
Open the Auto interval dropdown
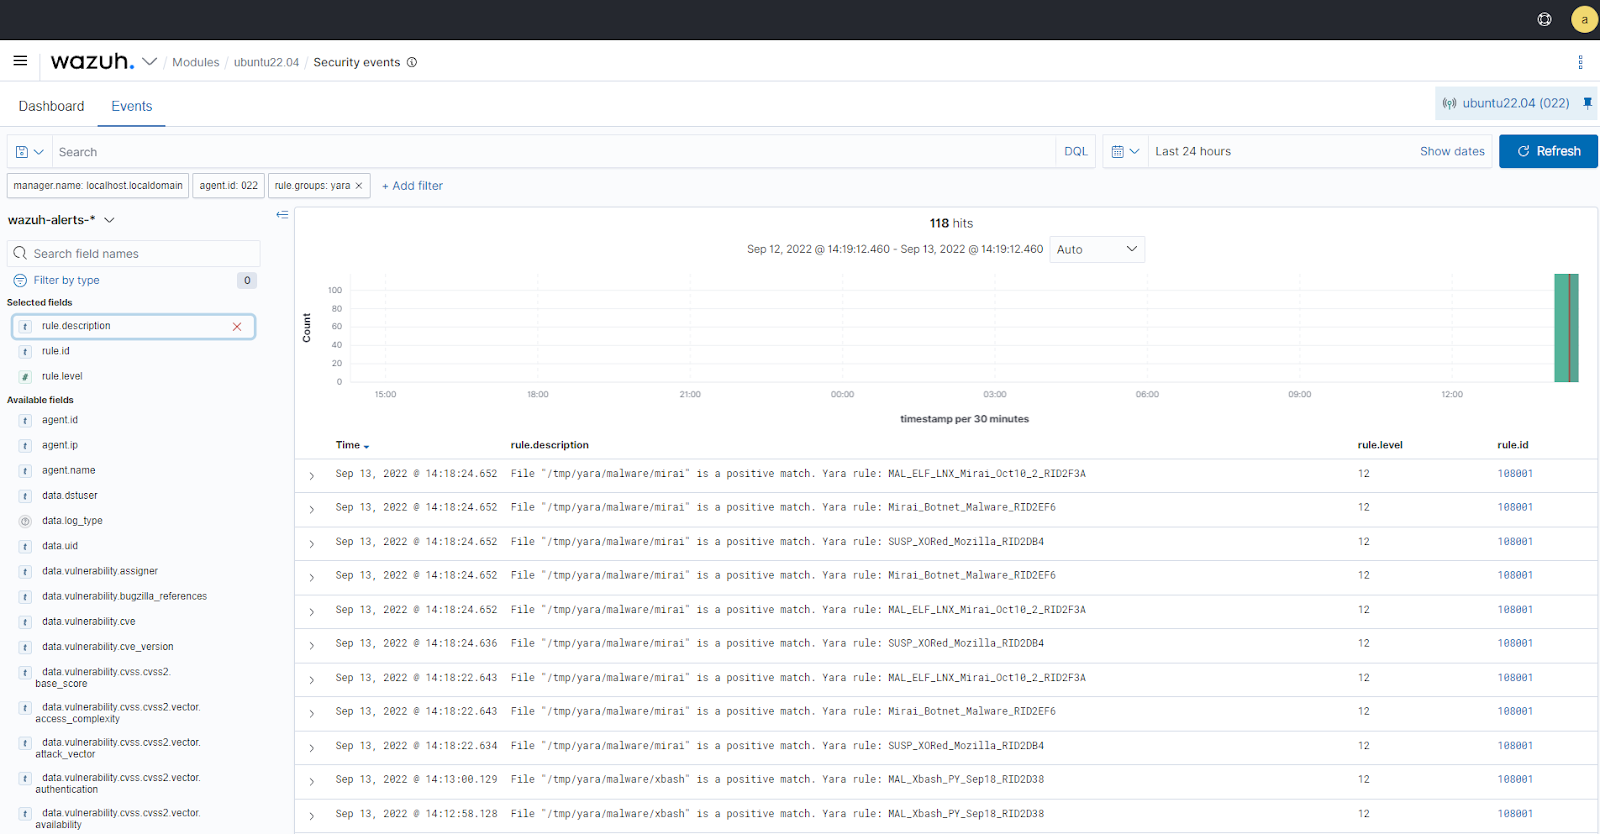[x=1097, y=250]
